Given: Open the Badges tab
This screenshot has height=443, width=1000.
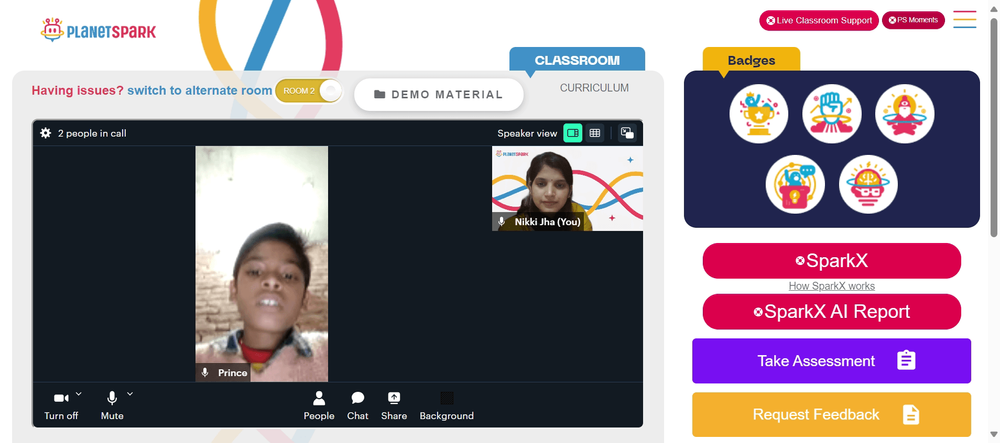Looking at the screenshot, I should 751,61.
